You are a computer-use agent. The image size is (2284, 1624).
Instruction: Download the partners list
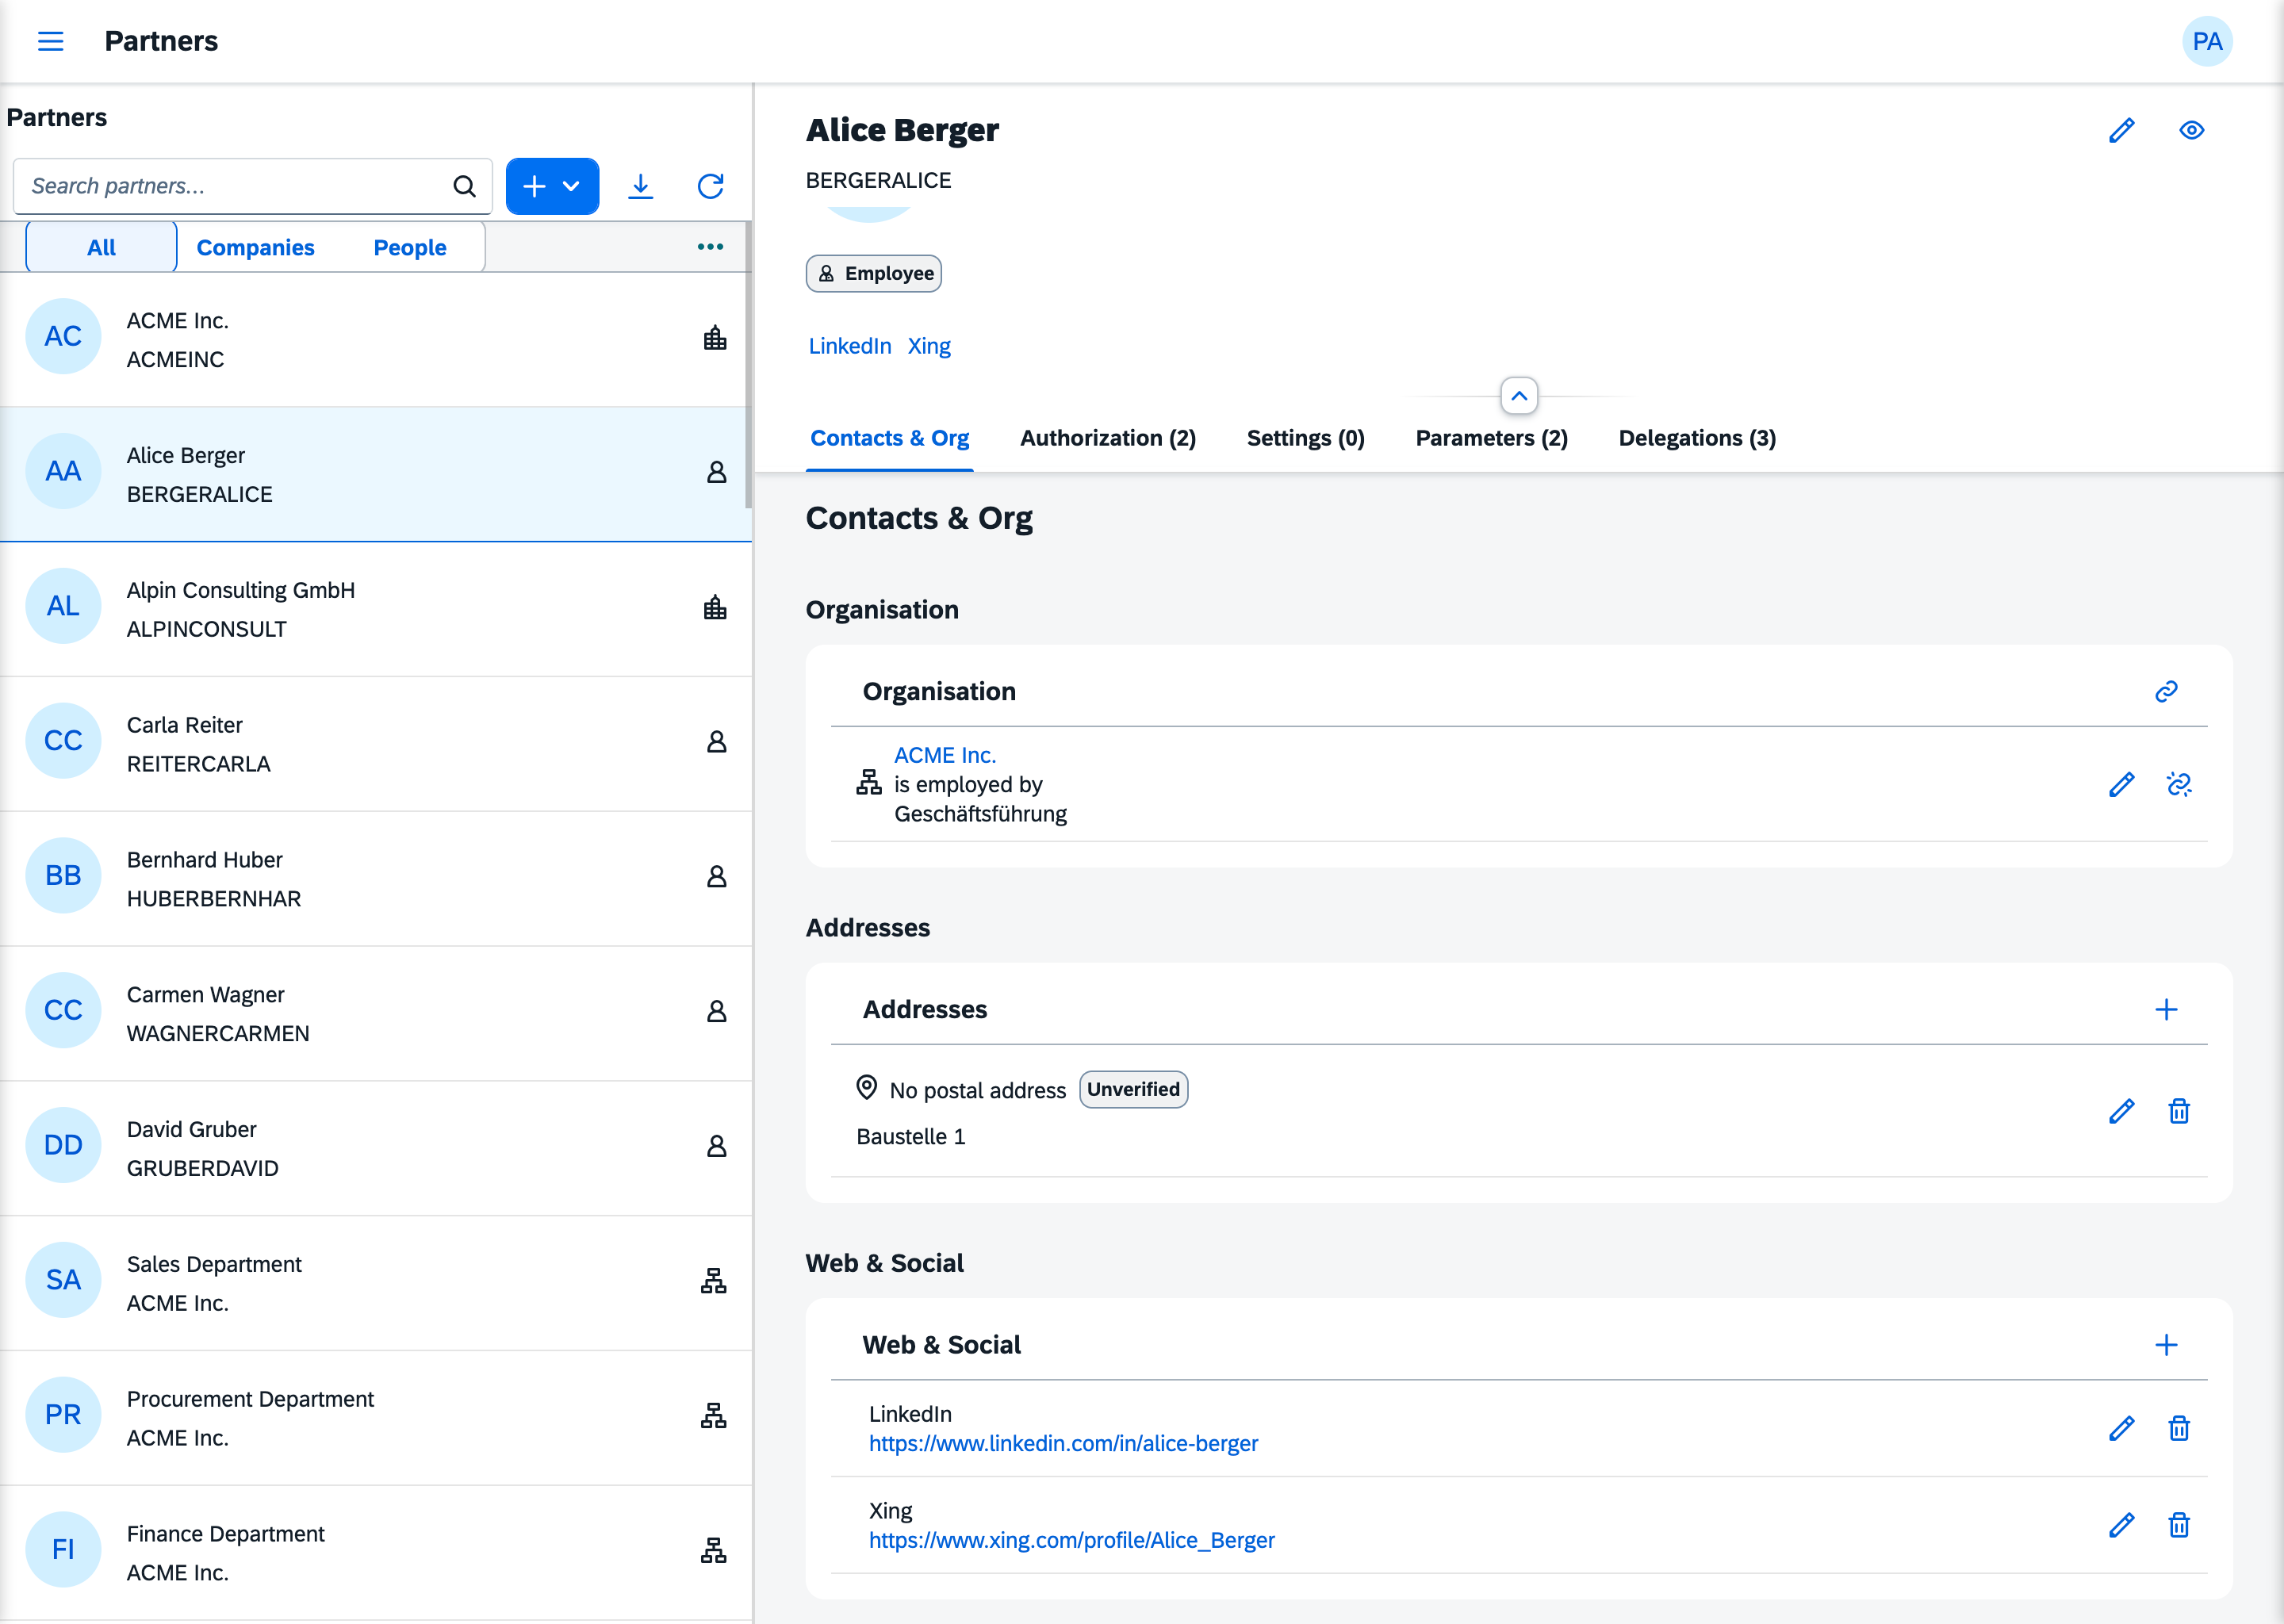coord(640,186)
